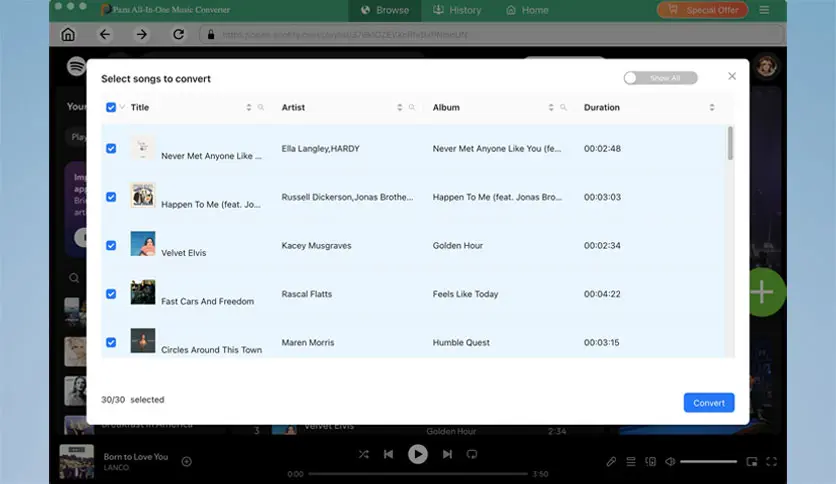Go forward with the right arrow icon
This screenshot has height=484, width=836.
[141, 35]
